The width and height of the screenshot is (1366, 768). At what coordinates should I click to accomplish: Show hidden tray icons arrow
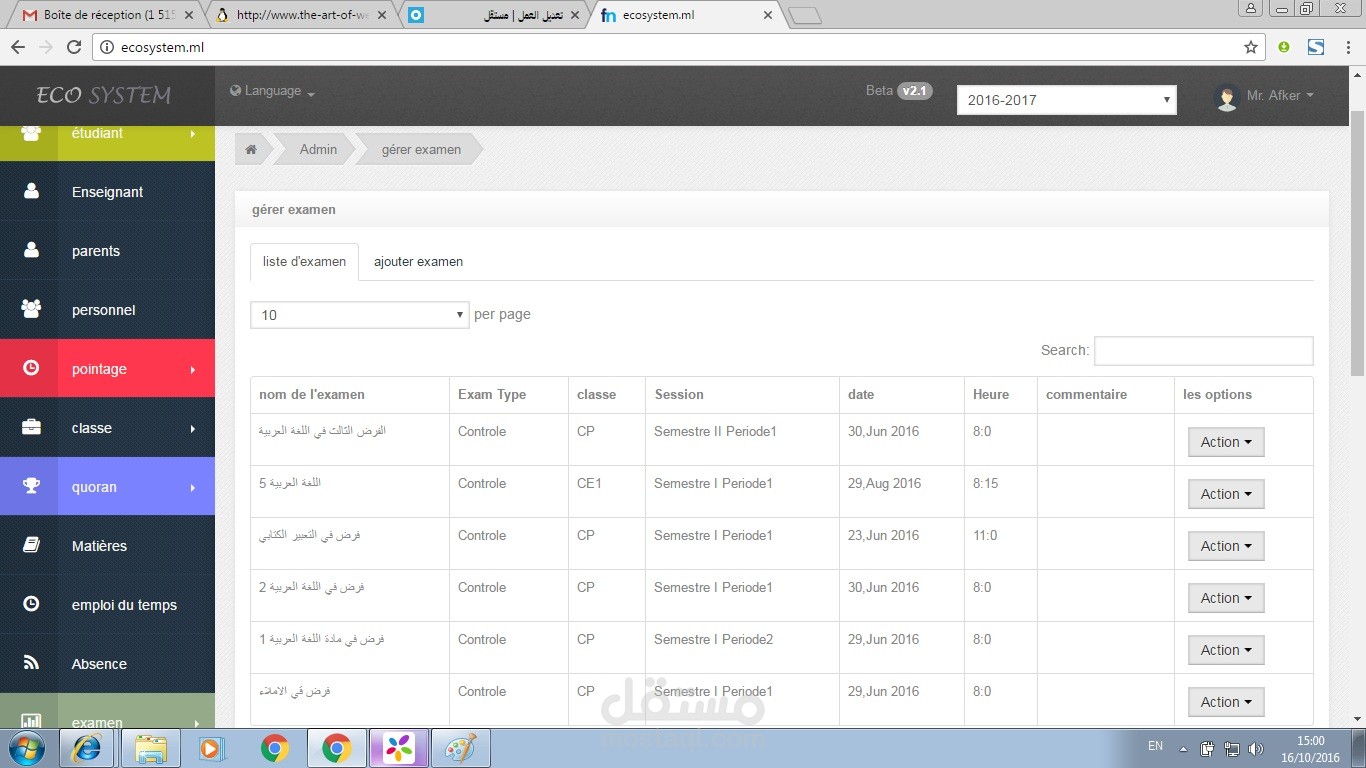point(1183,749)
